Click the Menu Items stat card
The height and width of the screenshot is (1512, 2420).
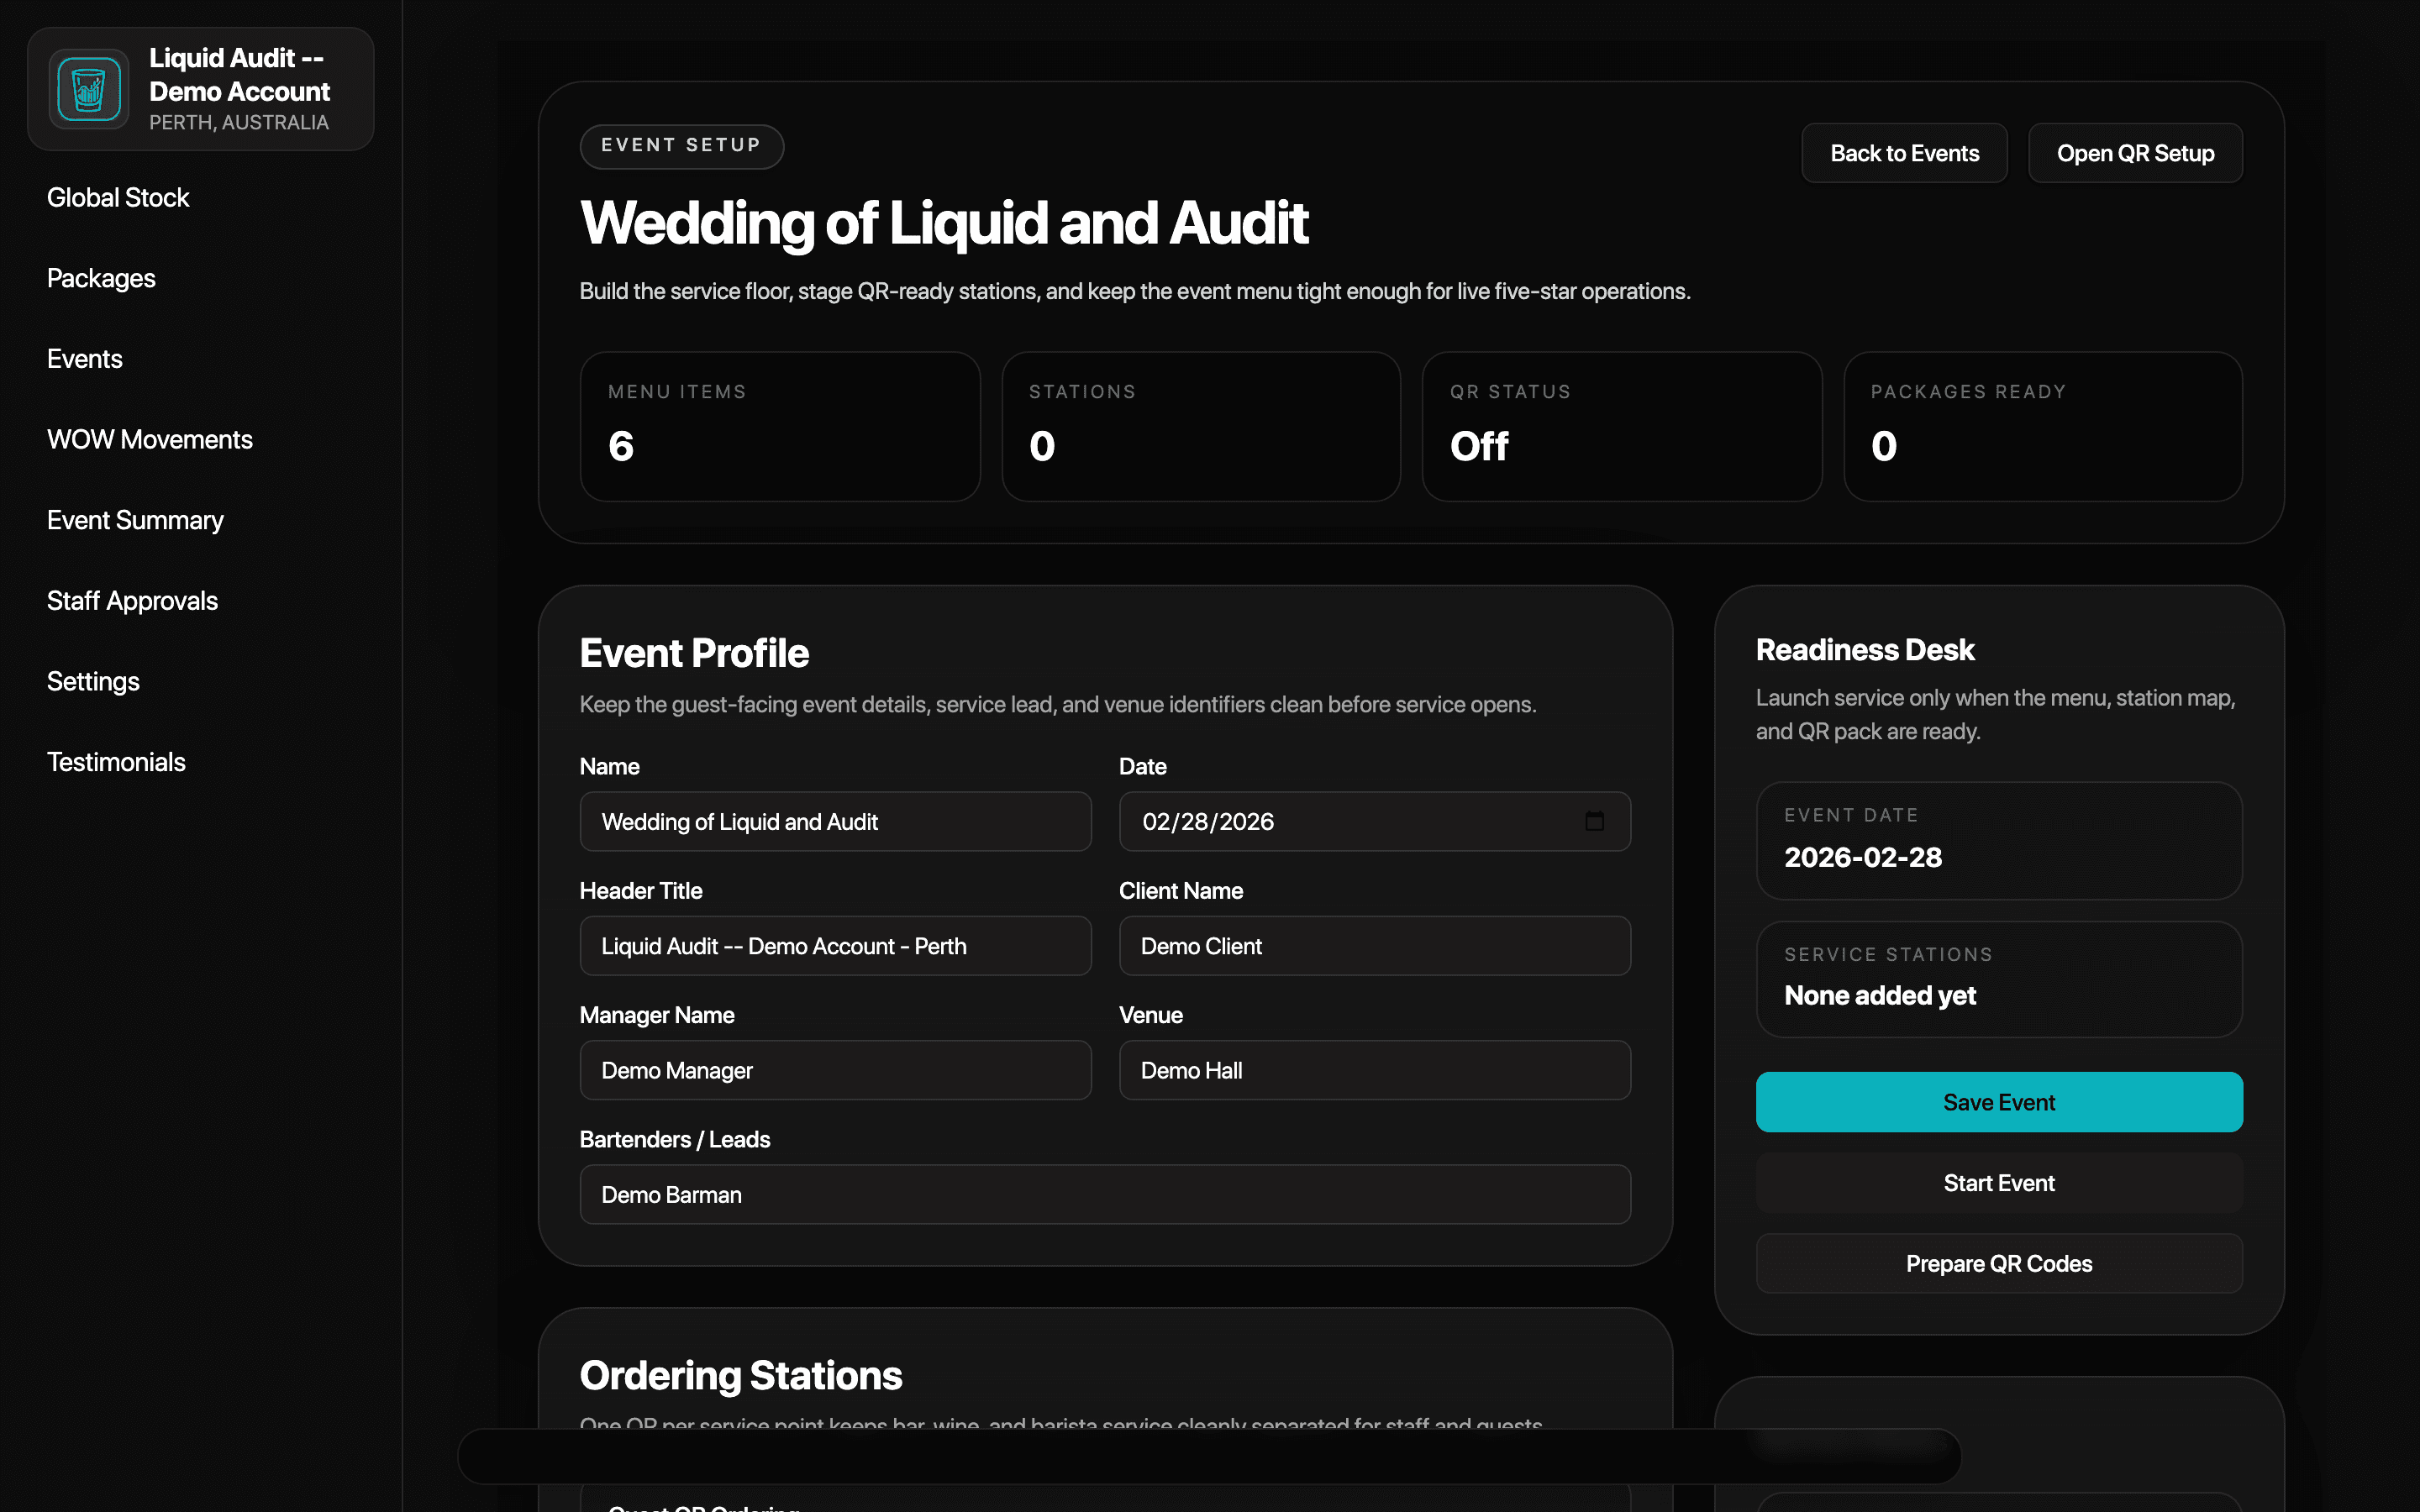click(780, 426)
